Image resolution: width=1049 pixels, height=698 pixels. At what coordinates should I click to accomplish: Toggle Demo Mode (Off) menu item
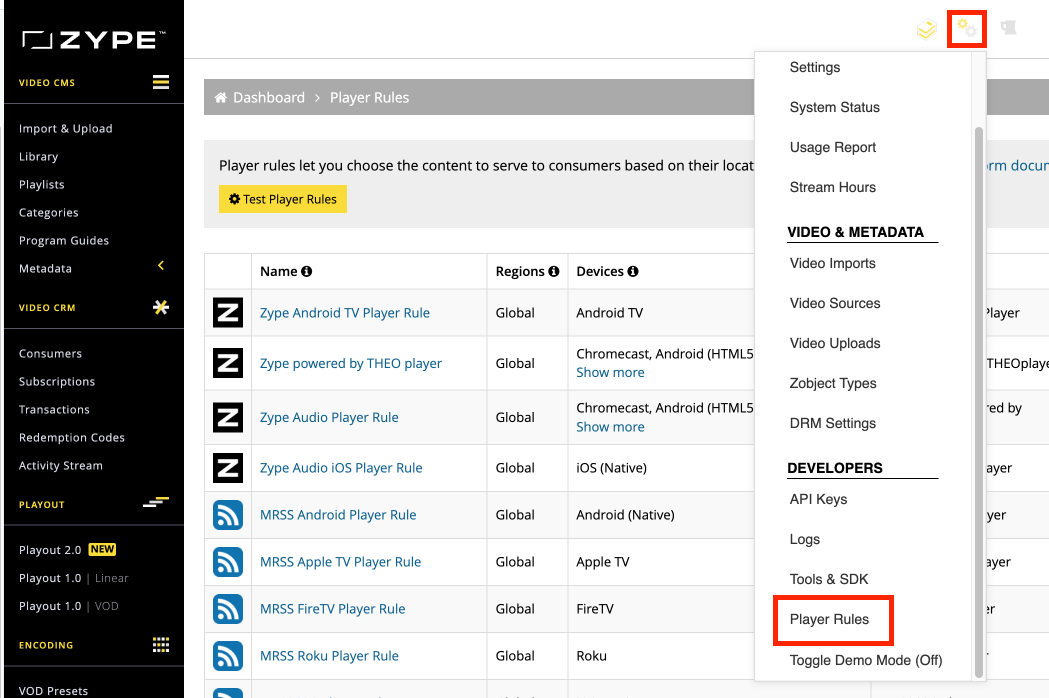coord(866,661)
